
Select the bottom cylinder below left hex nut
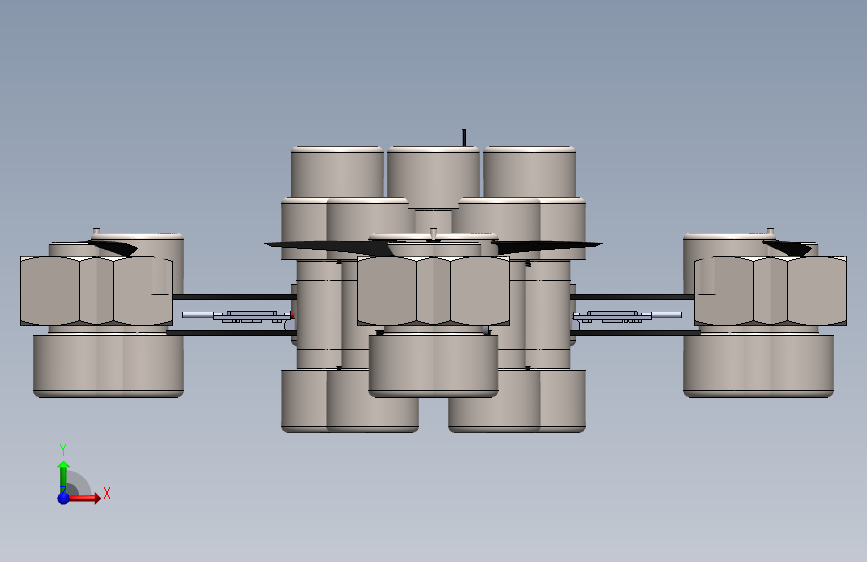pyautogui.click(x=108, y=366)
